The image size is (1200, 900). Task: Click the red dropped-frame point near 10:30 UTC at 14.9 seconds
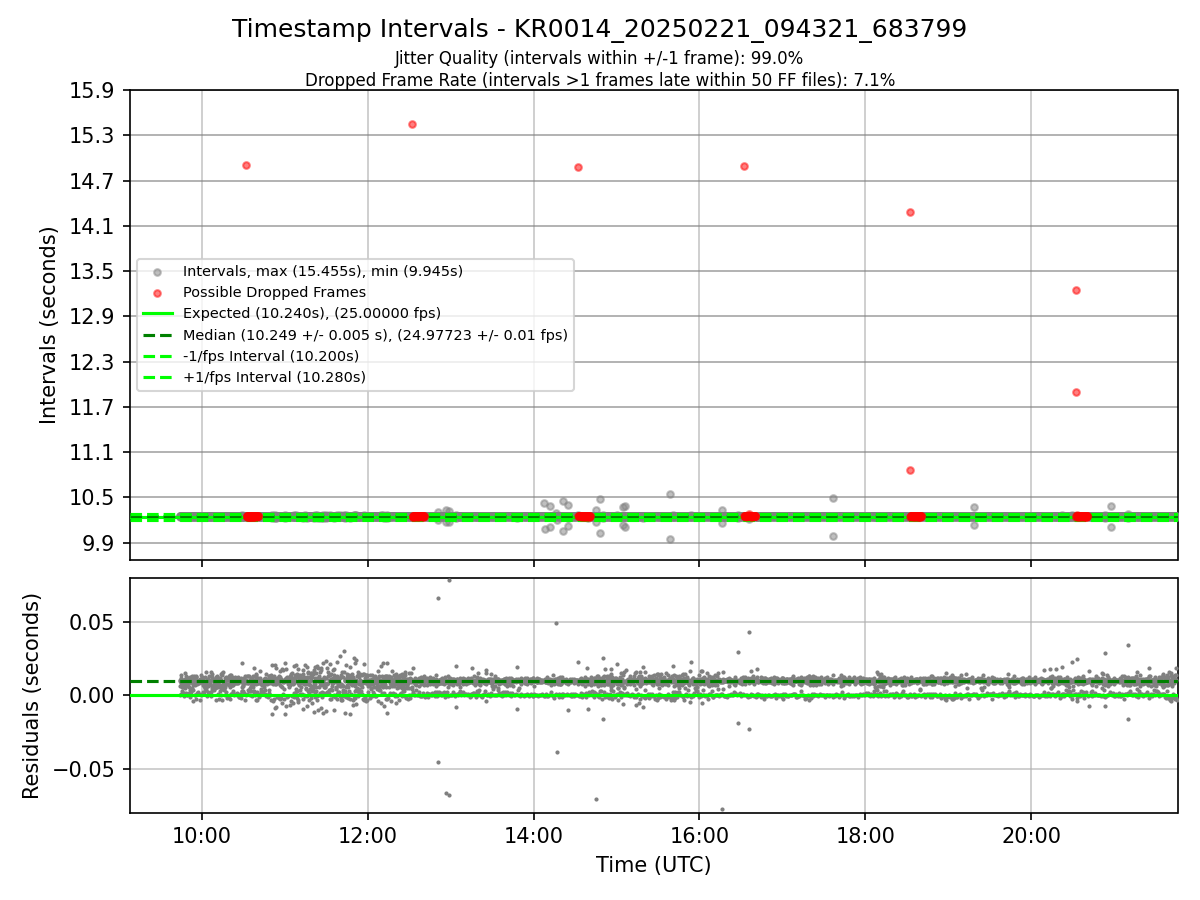[246, 165]
